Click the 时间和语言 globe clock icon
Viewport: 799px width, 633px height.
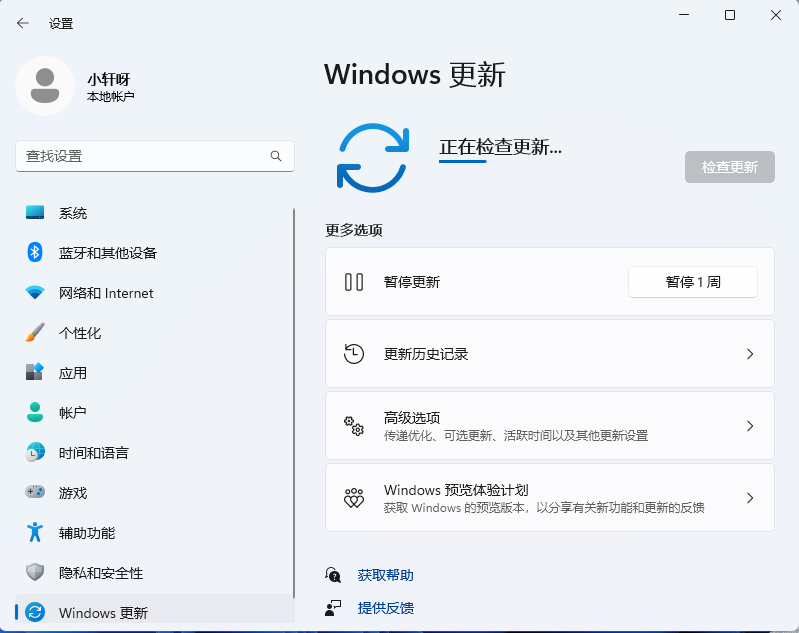(x=35, y=452)
